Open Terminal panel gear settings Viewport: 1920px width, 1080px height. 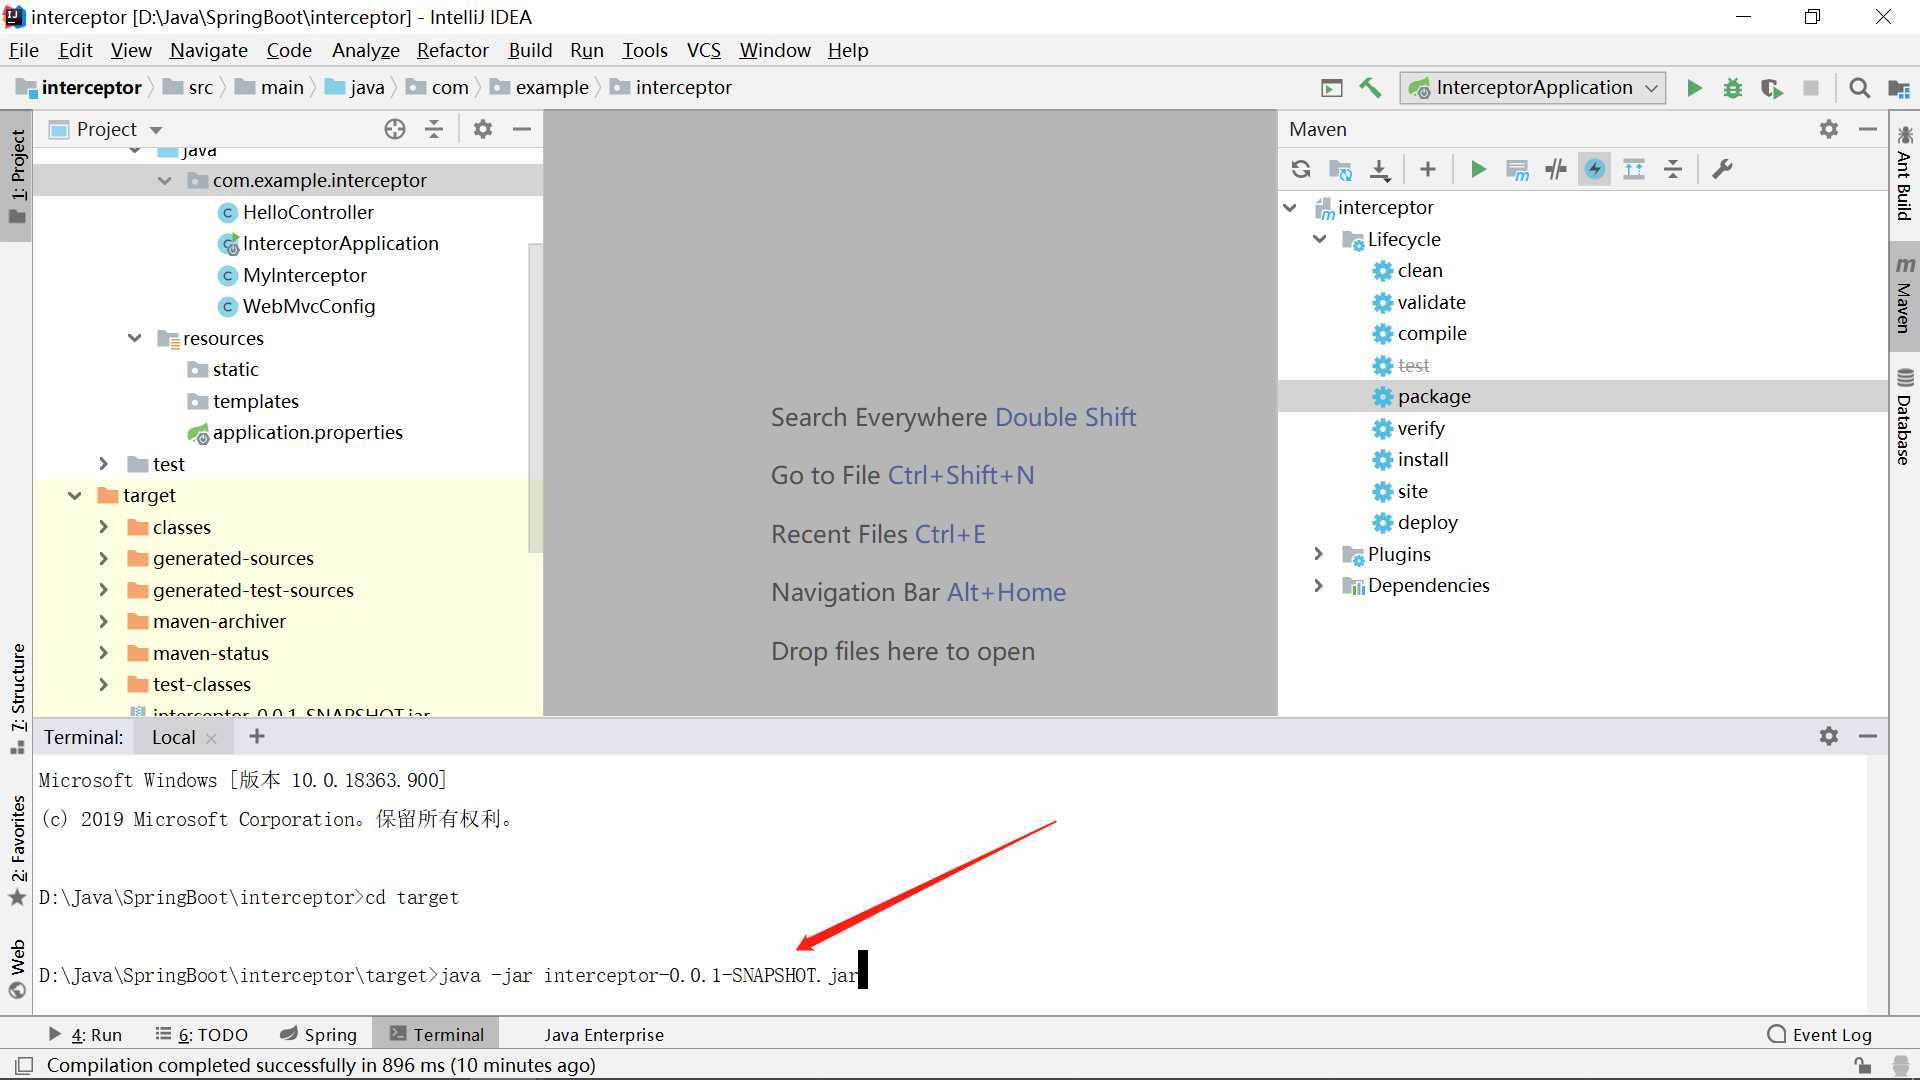click(x=1829, y=736)
